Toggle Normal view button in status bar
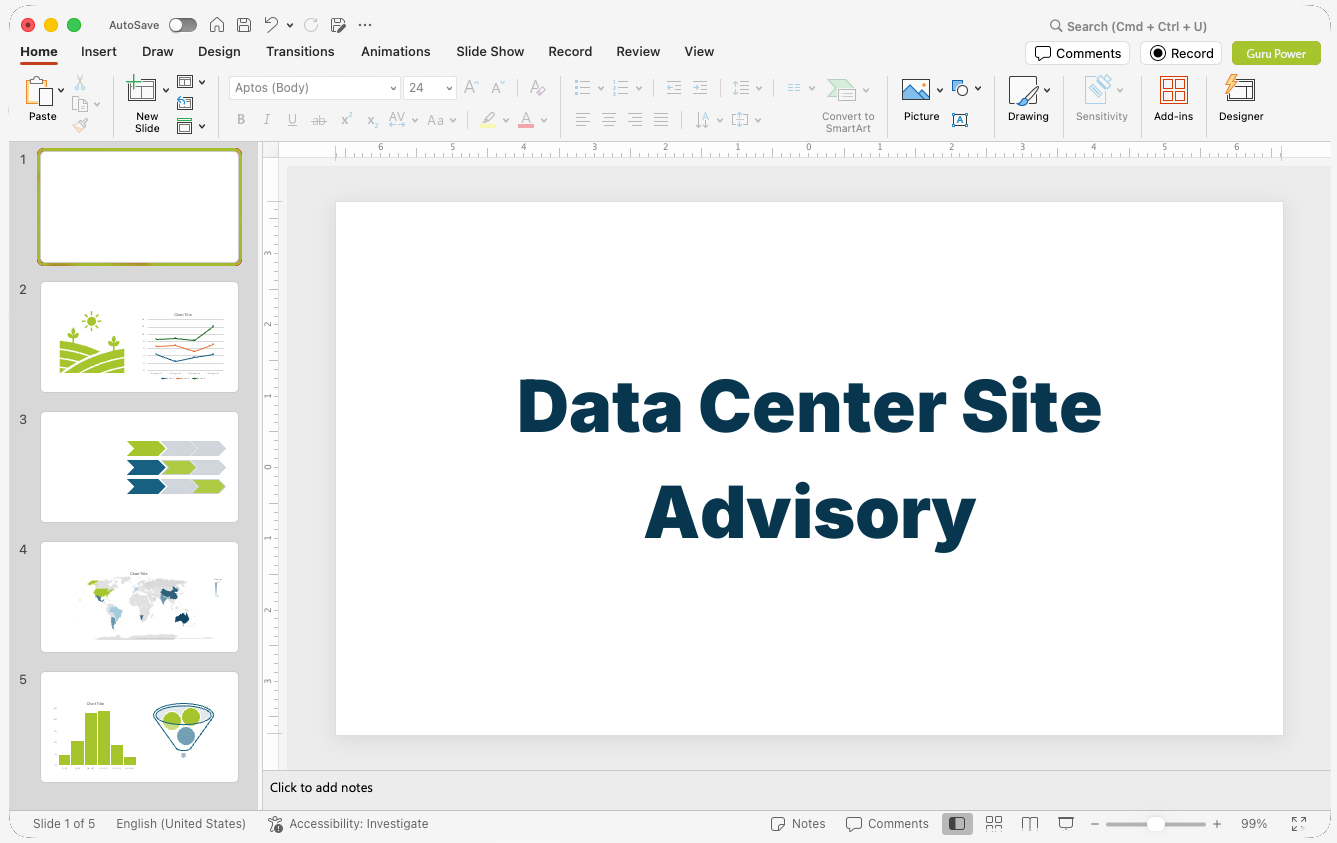Image resolution: width=1337 pixels, height=843 pixels. pyautogui.click(x=957, y=824)
